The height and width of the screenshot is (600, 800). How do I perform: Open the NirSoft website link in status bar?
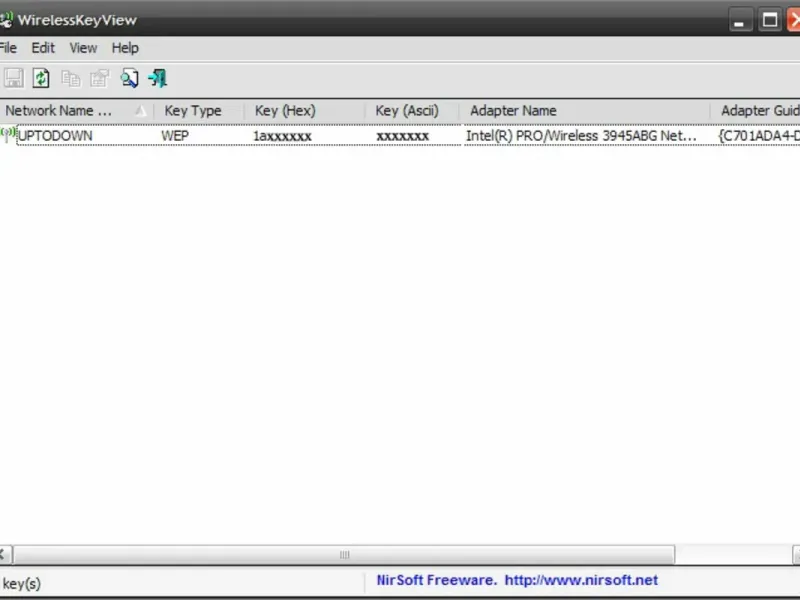[581, 580]
